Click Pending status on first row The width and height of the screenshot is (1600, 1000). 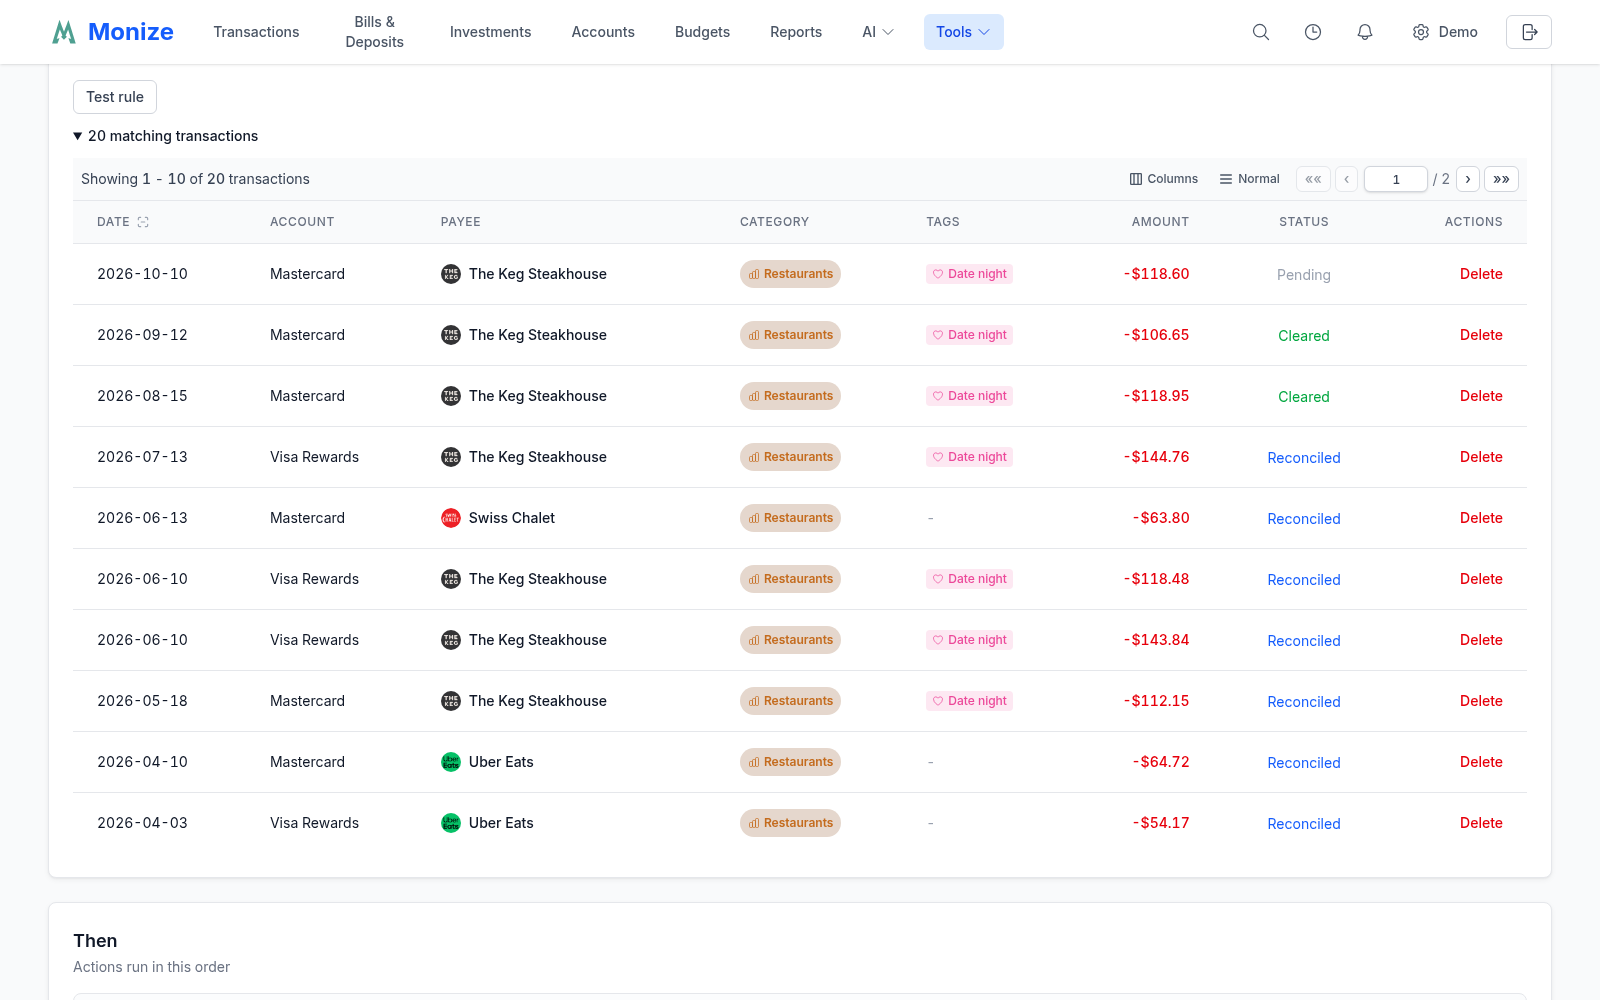(x=1304, y=275)
